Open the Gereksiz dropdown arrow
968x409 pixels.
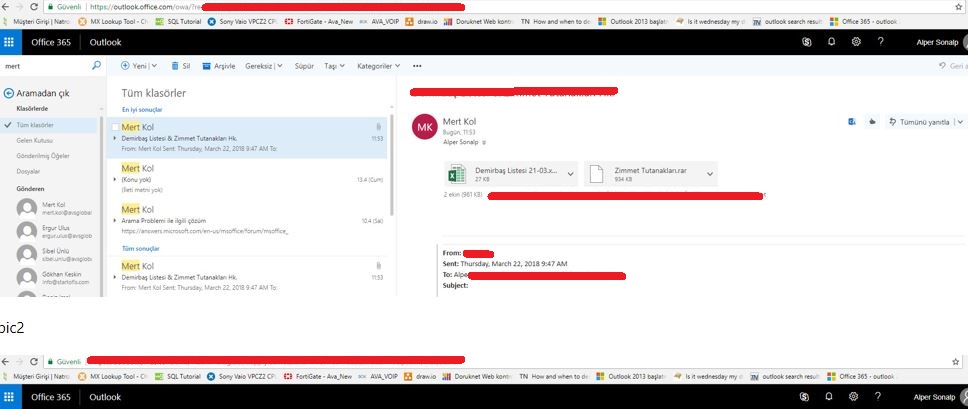click(280, 66)
